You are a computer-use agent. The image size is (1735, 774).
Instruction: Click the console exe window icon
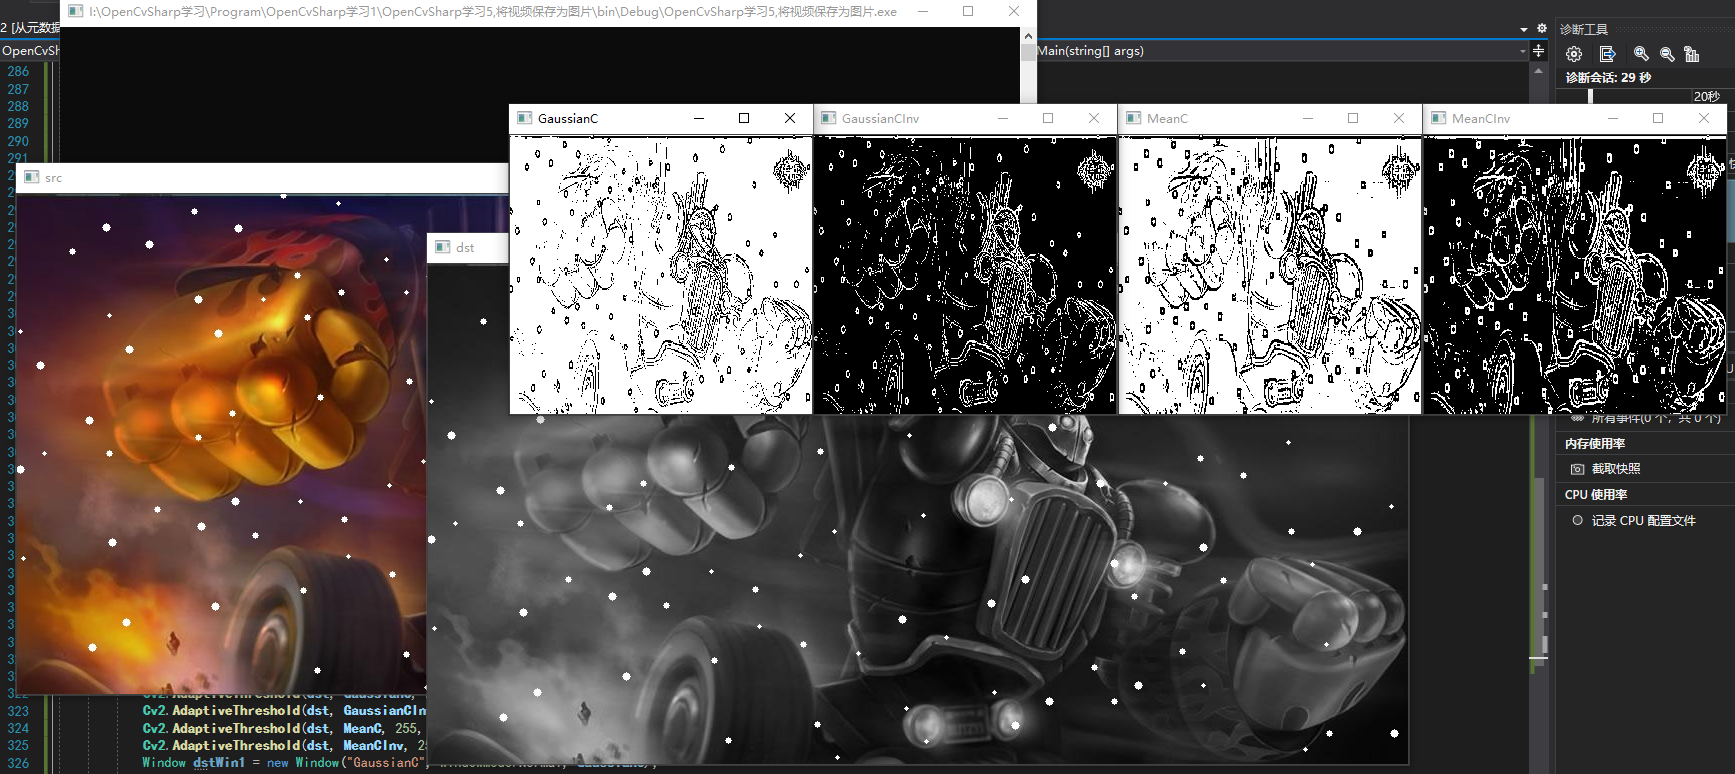pyautogui.click(x=75, y=11)
